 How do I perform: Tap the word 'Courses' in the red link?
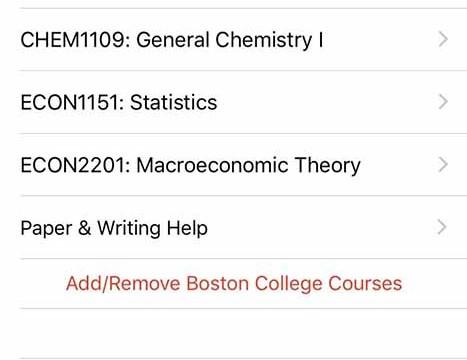coord(365,284)
